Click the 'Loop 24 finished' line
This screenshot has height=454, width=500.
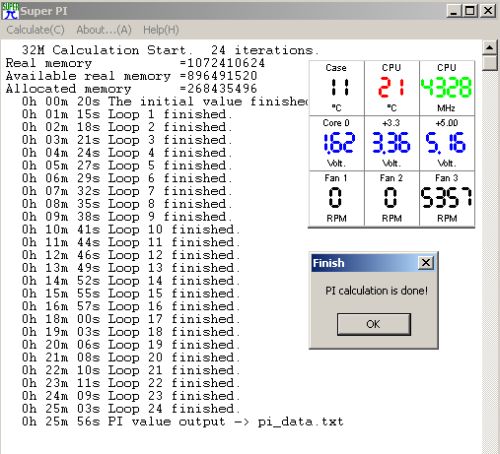(x=131, y=409)
